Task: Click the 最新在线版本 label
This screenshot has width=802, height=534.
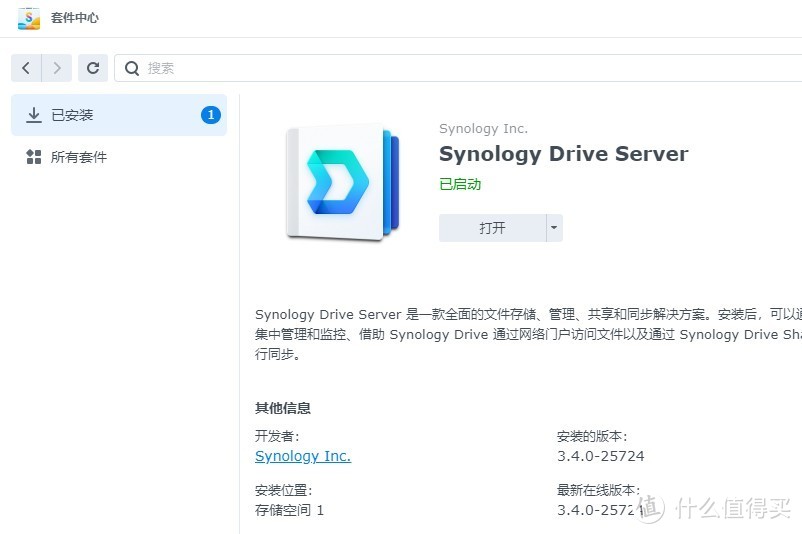Action: point(598,490)
